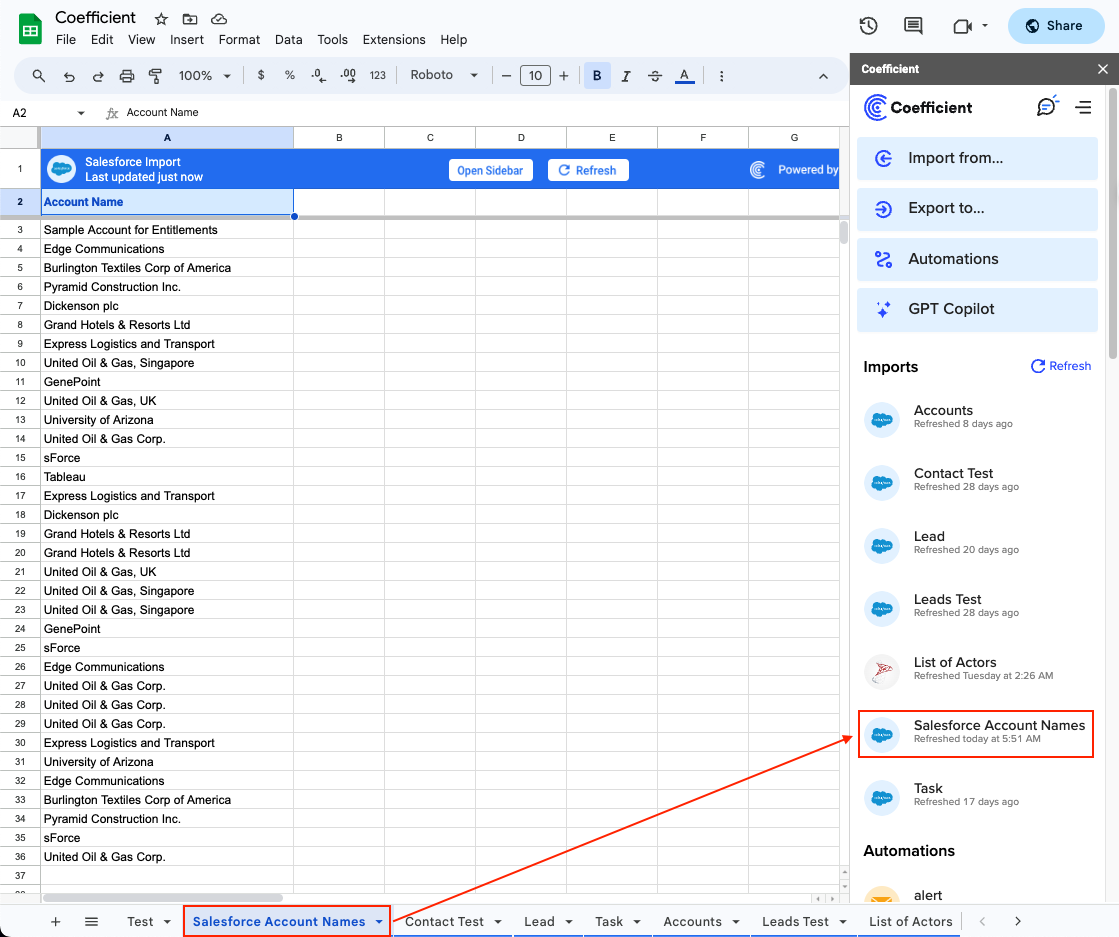
Task: Format selection as percent
Action: [x=290, y=75]
